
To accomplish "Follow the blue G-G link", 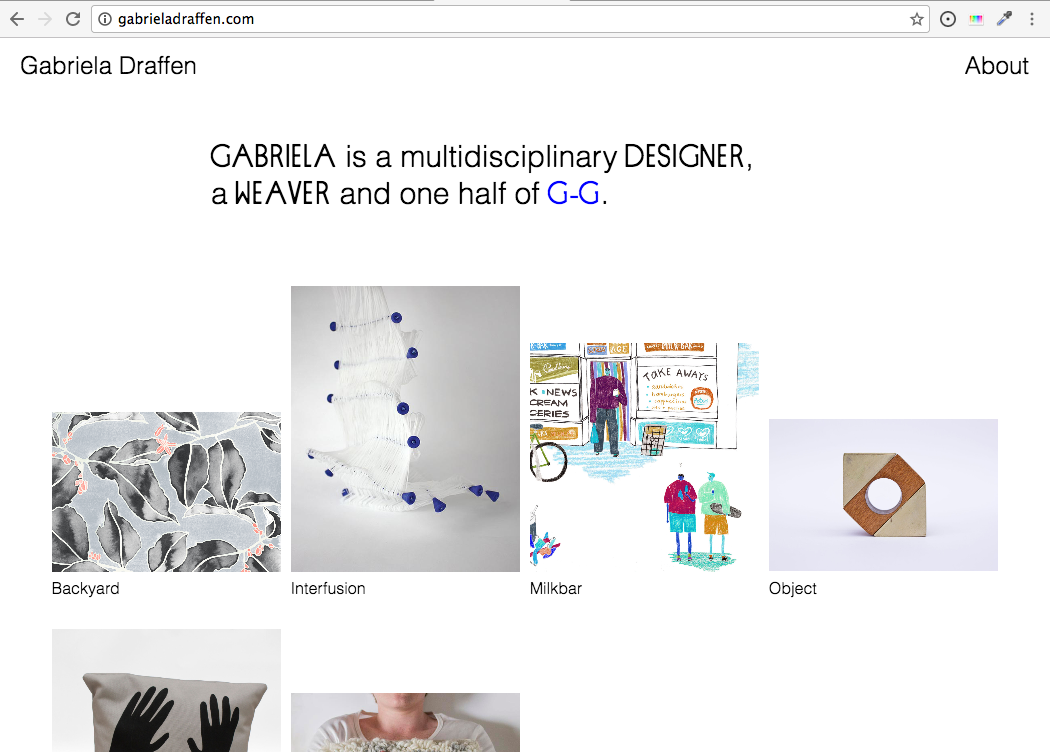I will [x=573, y=194].
